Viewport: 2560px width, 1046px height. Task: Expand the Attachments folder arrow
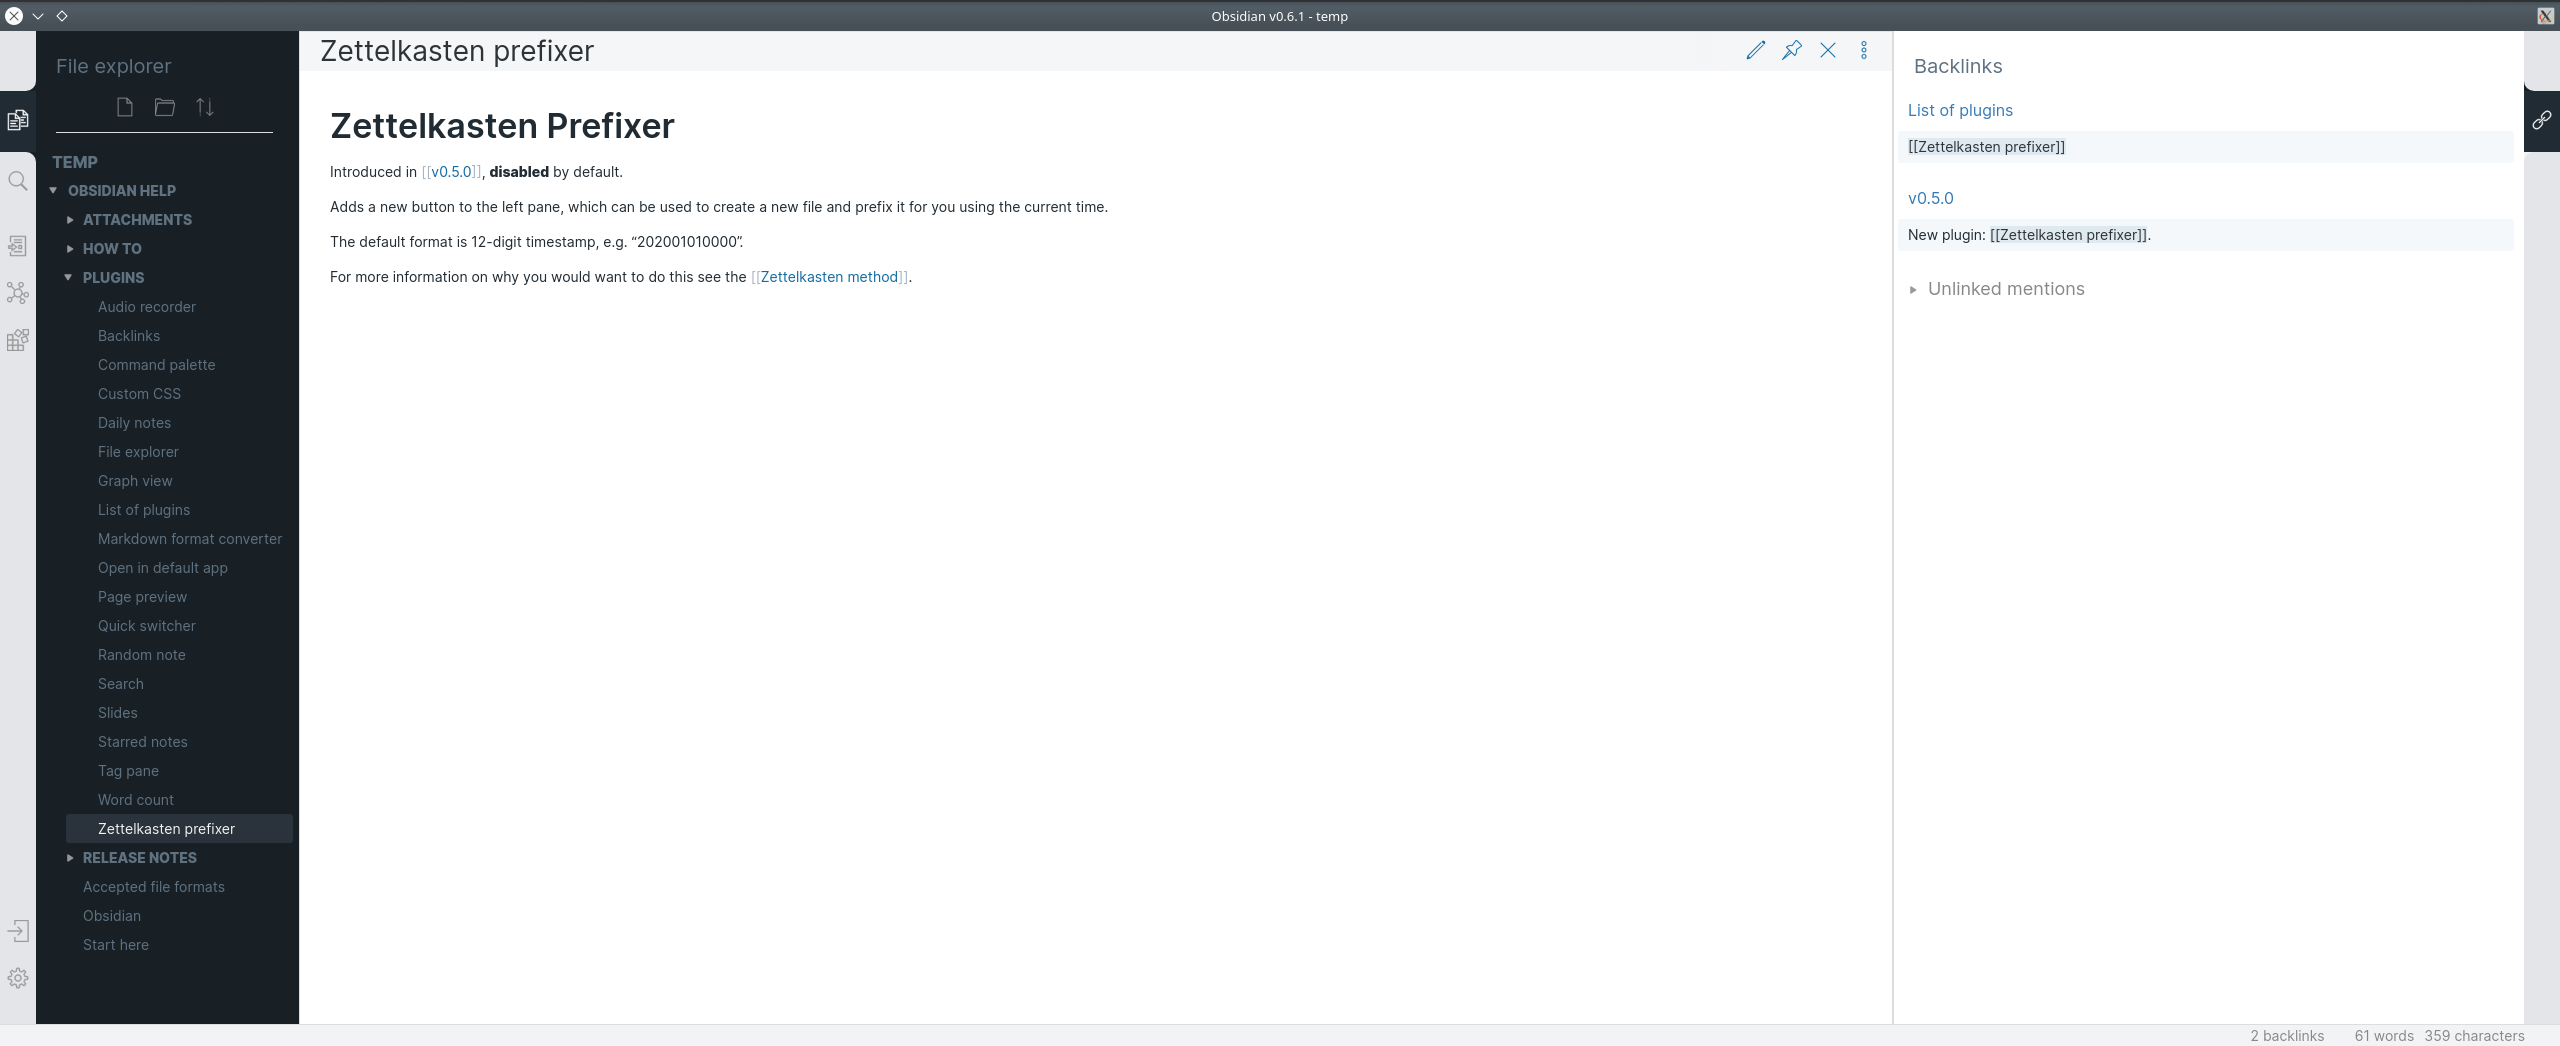tap(70, 219)
